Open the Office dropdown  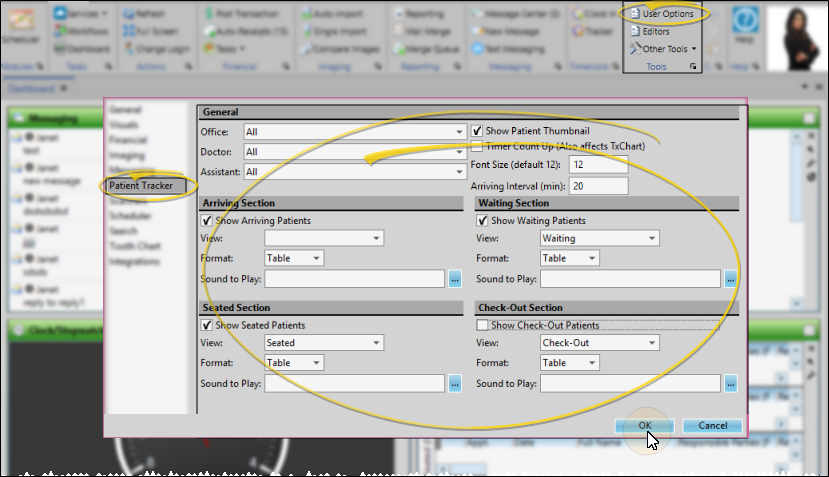[354, 132]
